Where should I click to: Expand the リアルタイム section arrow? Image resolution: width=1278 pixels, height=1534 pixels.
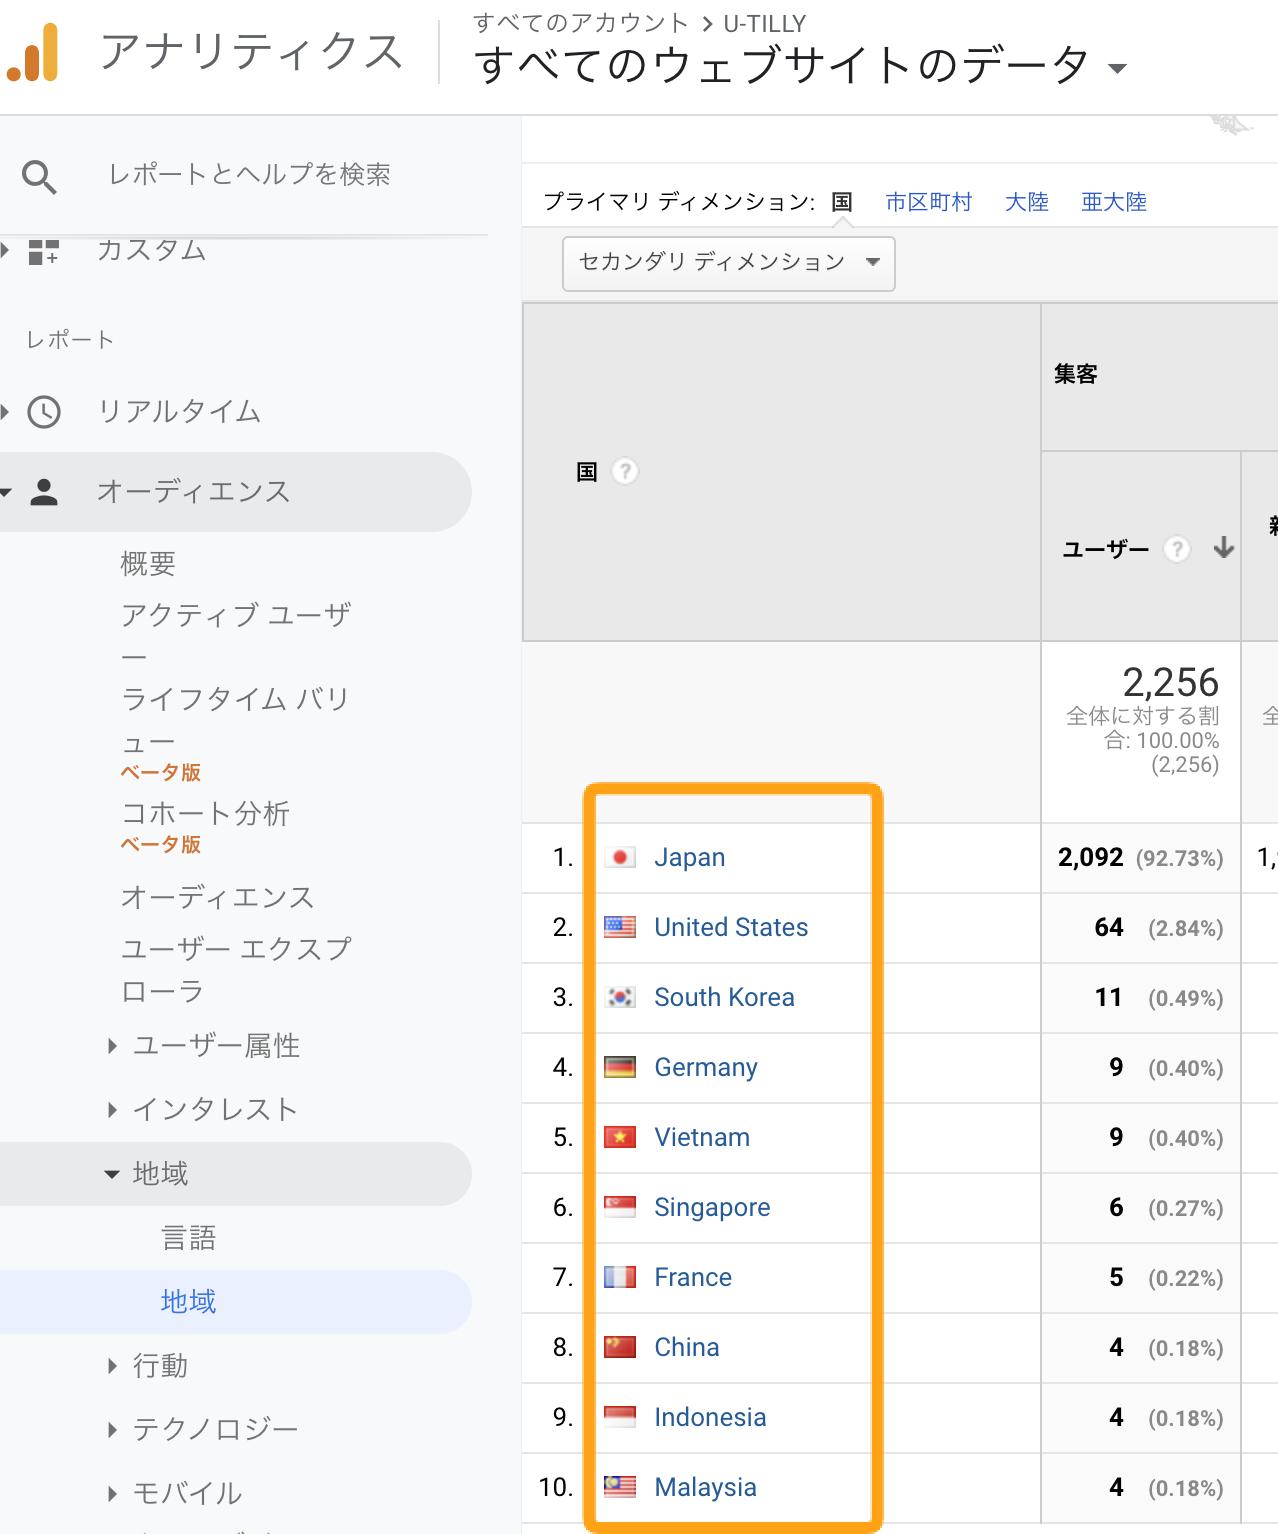6,411
